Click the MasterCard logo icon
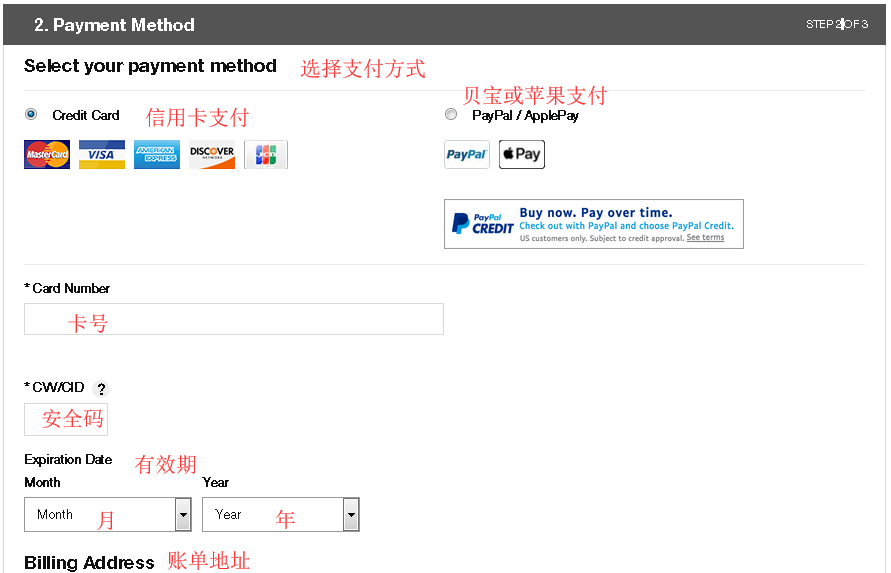 (47, 155)
